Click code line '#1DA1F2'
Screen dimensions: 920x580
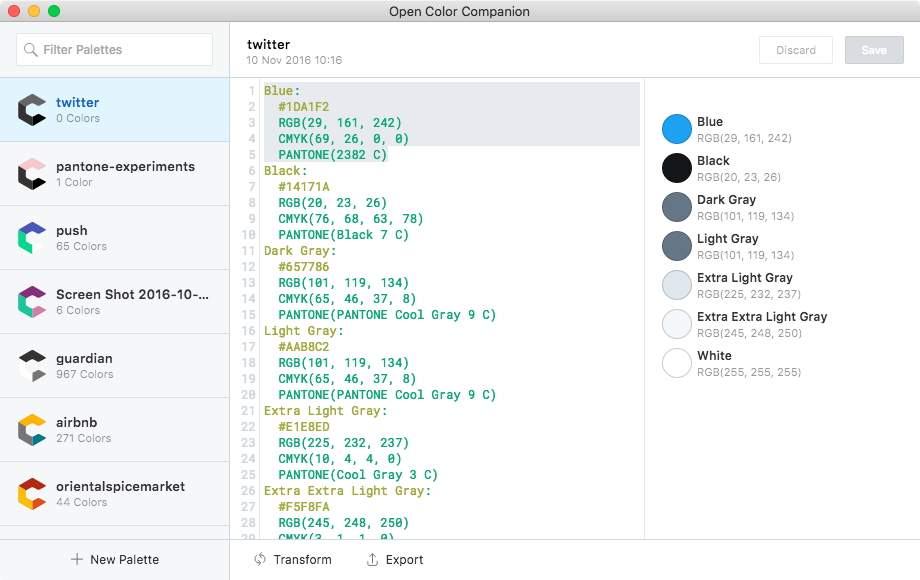pos(304,107)
